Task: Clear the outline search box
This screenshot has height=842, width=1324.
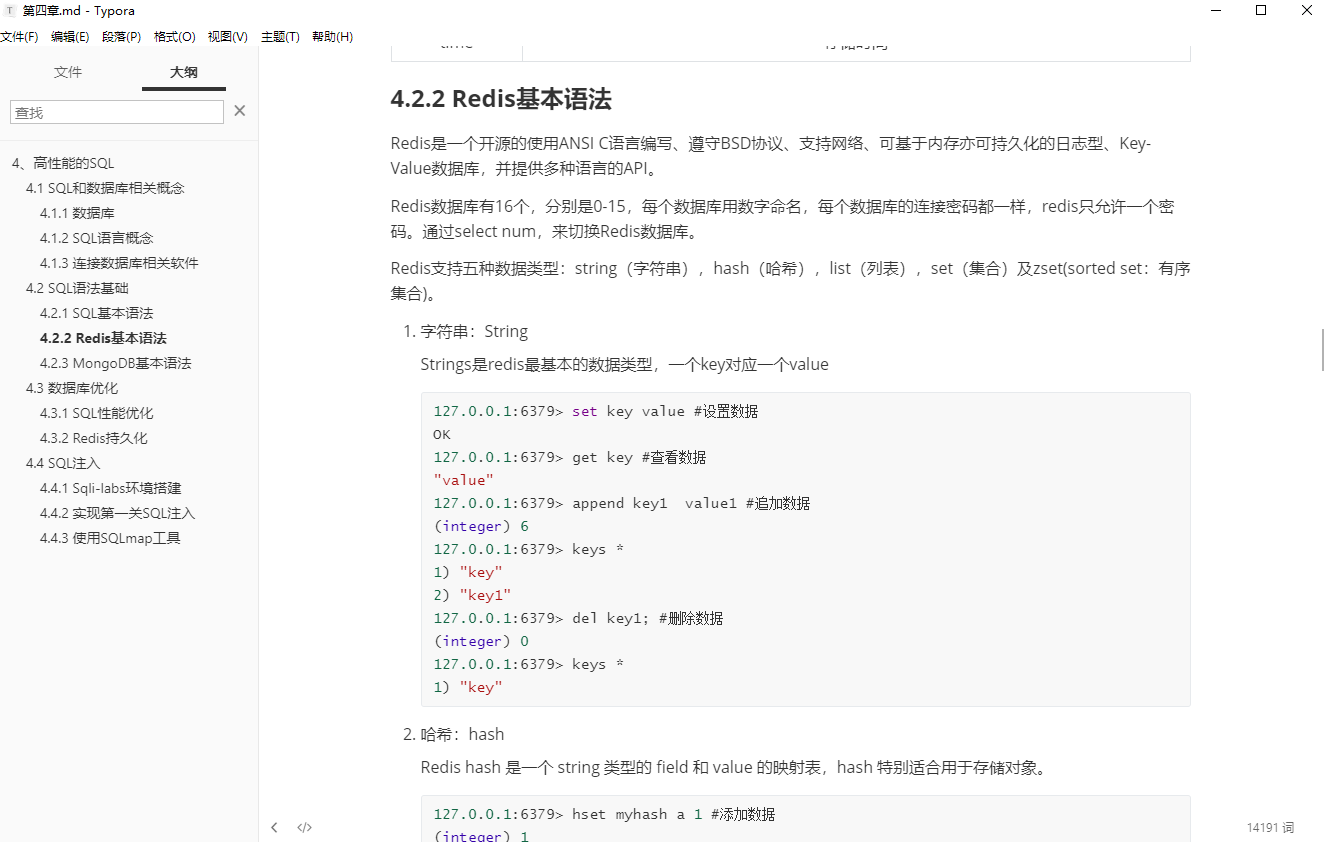Action: pos(240,111)
